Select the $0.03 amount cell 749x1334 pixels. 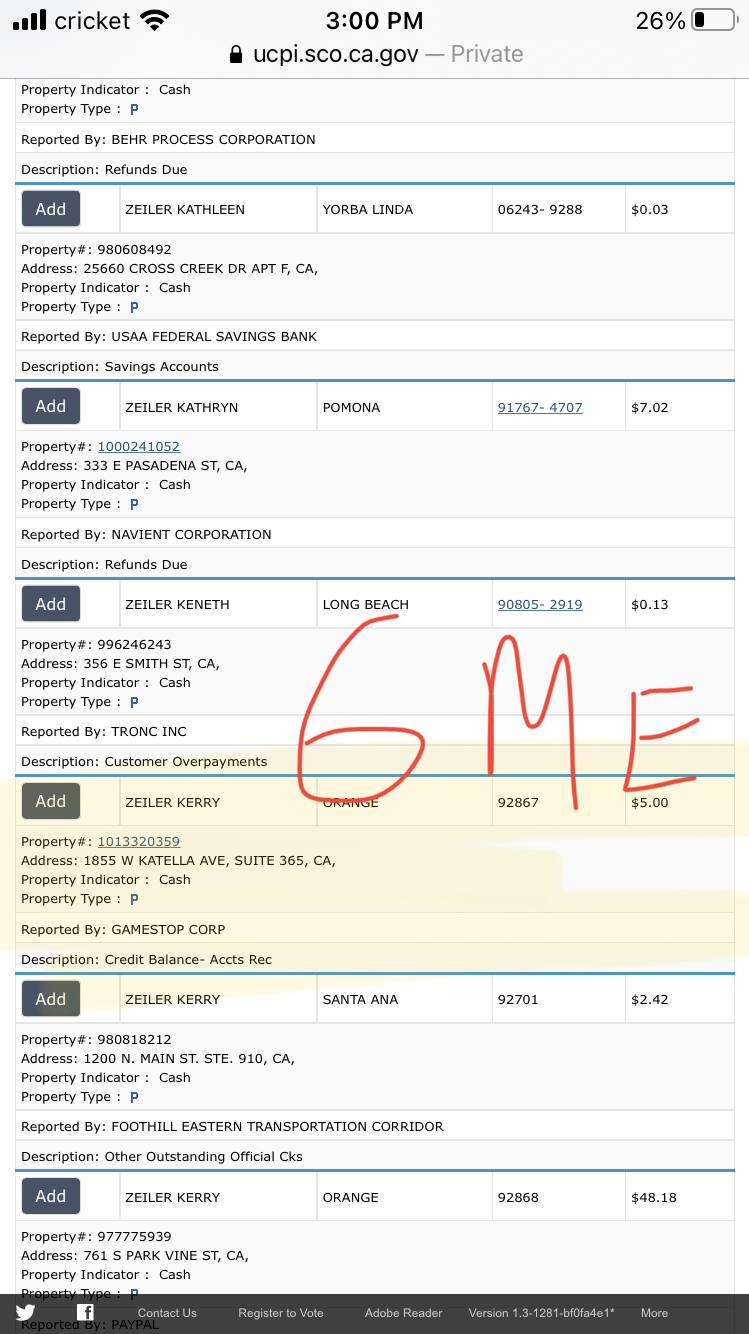pyautogui.click(x=680, y=209)
